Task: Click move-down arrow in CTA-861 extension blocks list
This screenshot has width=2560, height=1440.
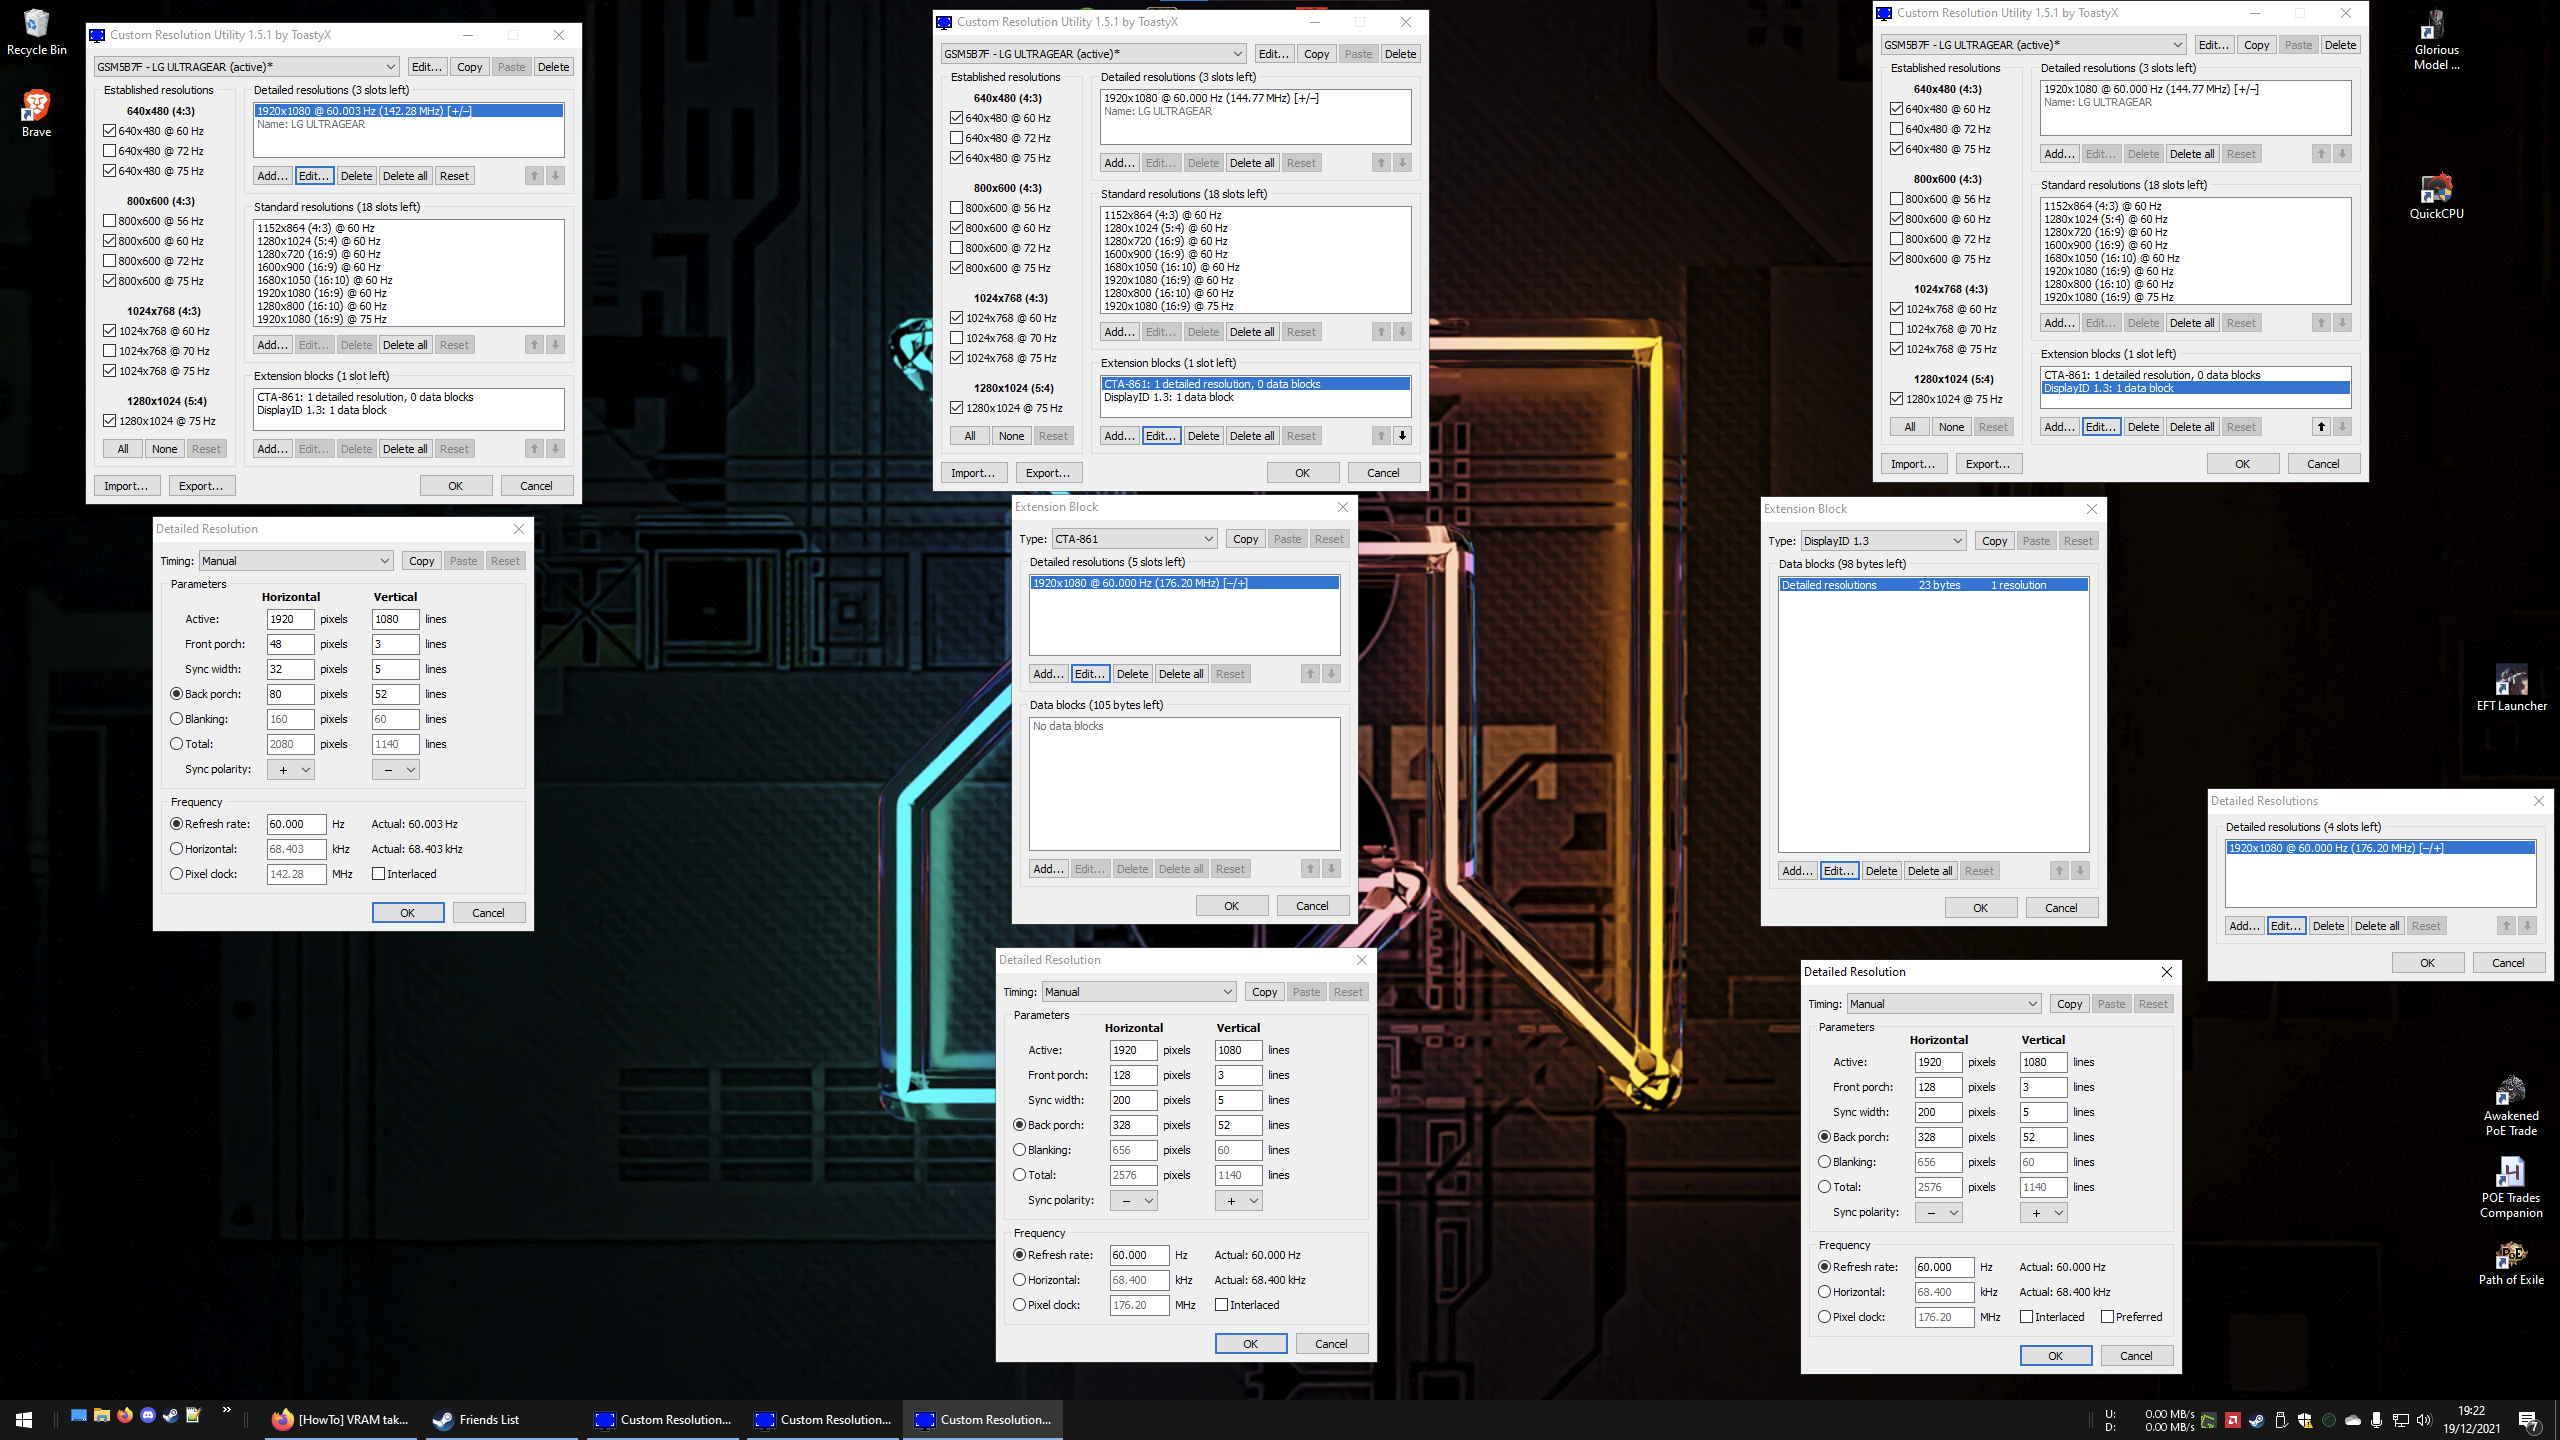Action: [1402, 436]
